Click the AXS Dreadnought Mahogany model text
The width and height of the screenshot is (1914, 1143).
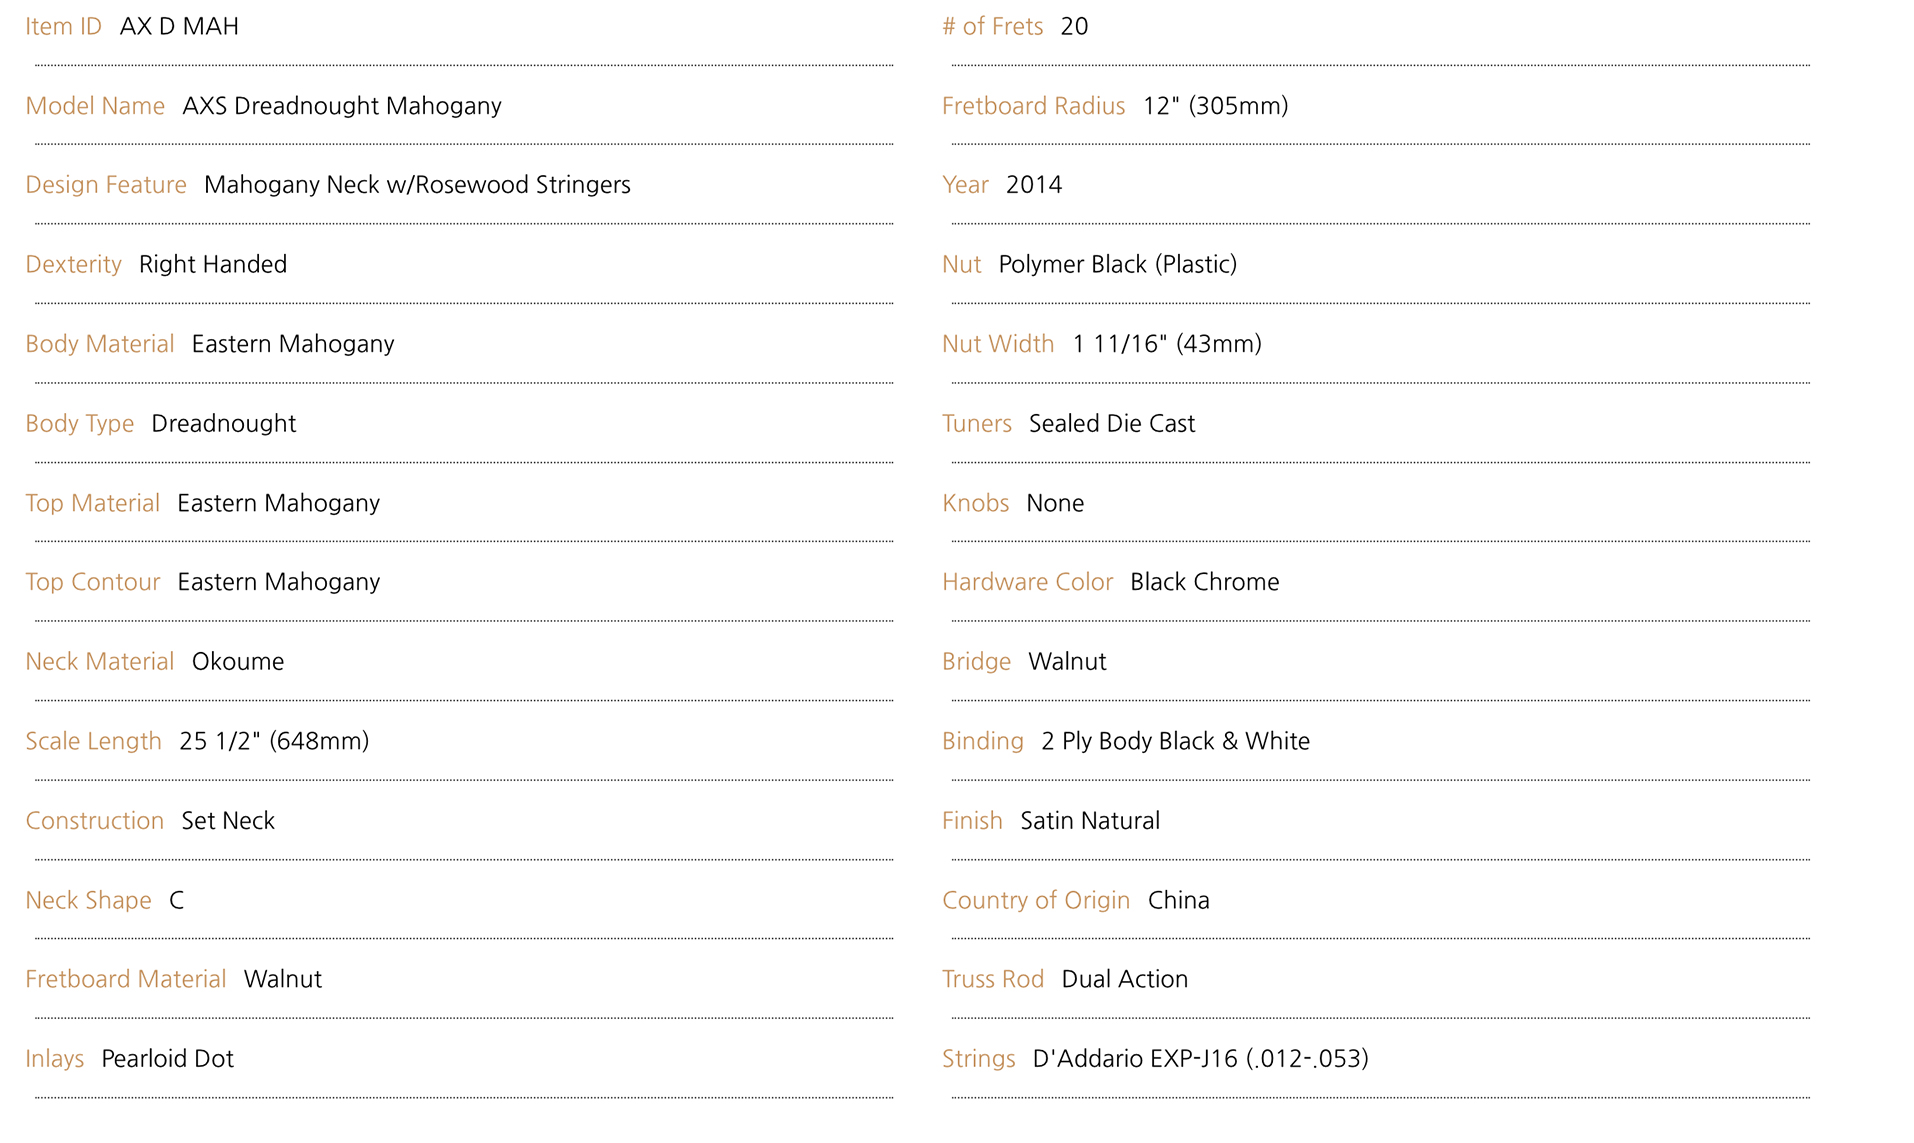point(342,106)
